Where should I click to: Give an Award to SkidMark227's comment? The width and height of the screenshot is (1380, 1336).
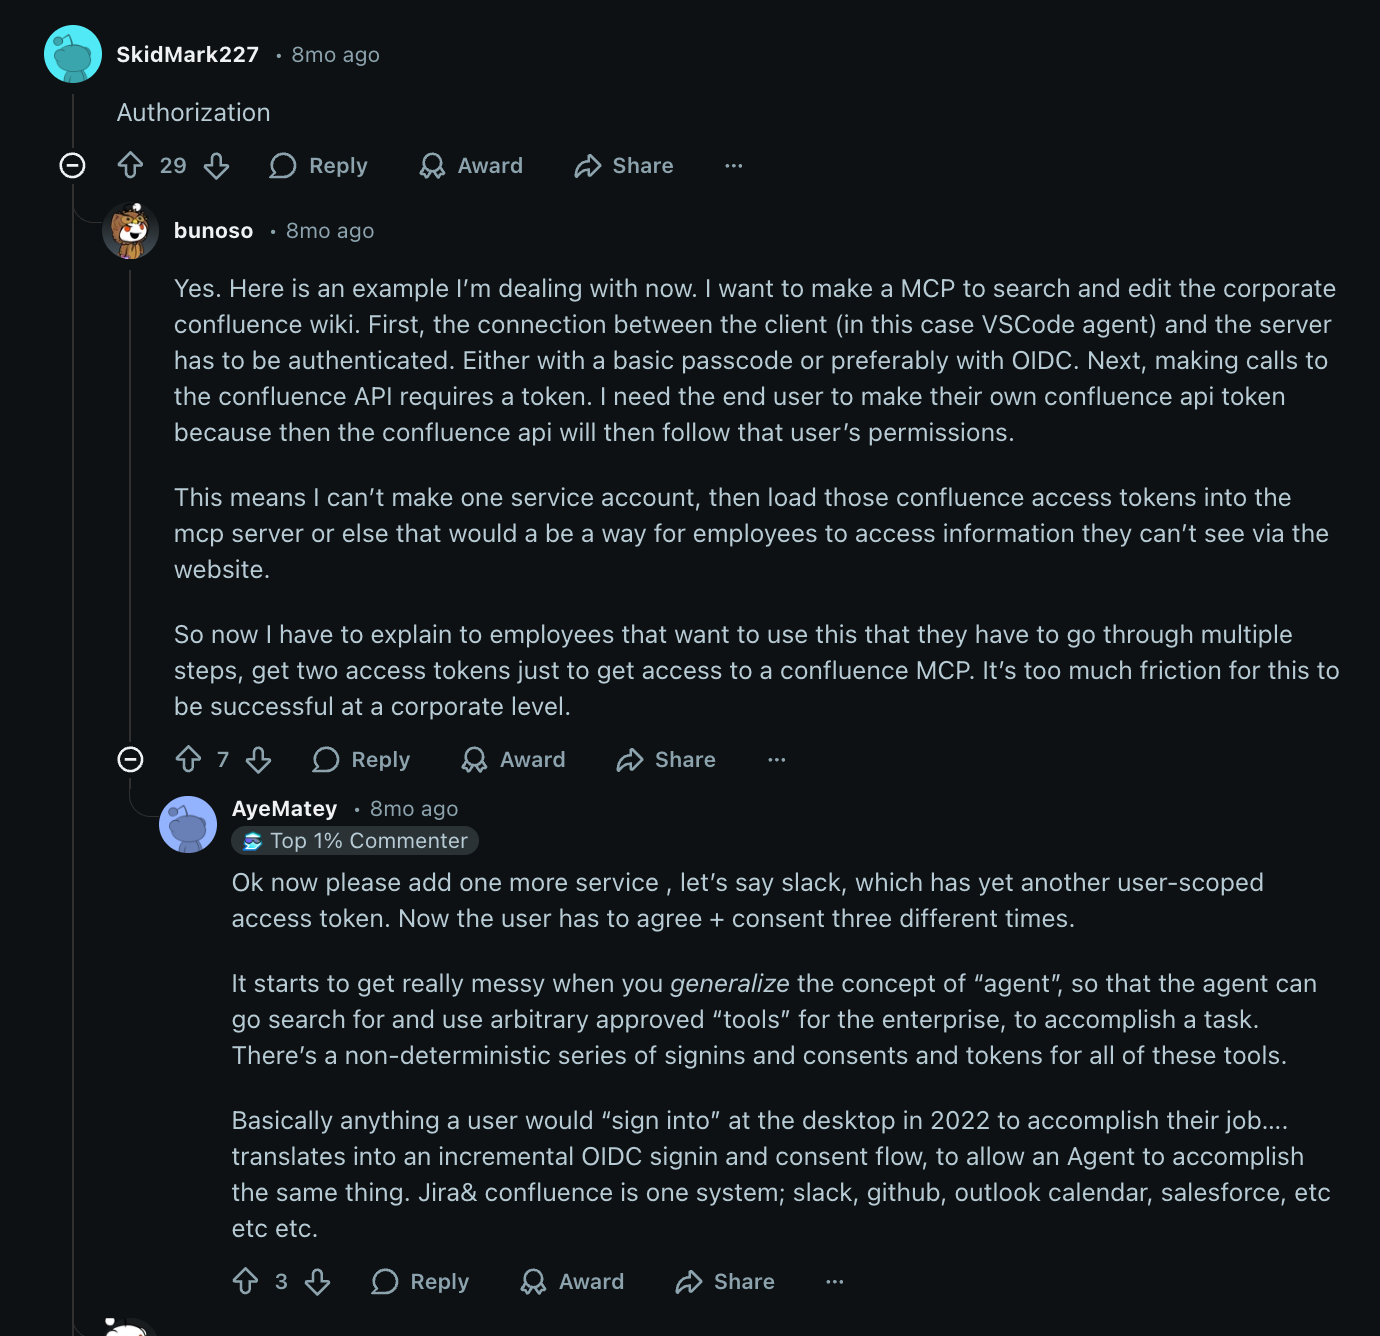[x=470, y=166]
